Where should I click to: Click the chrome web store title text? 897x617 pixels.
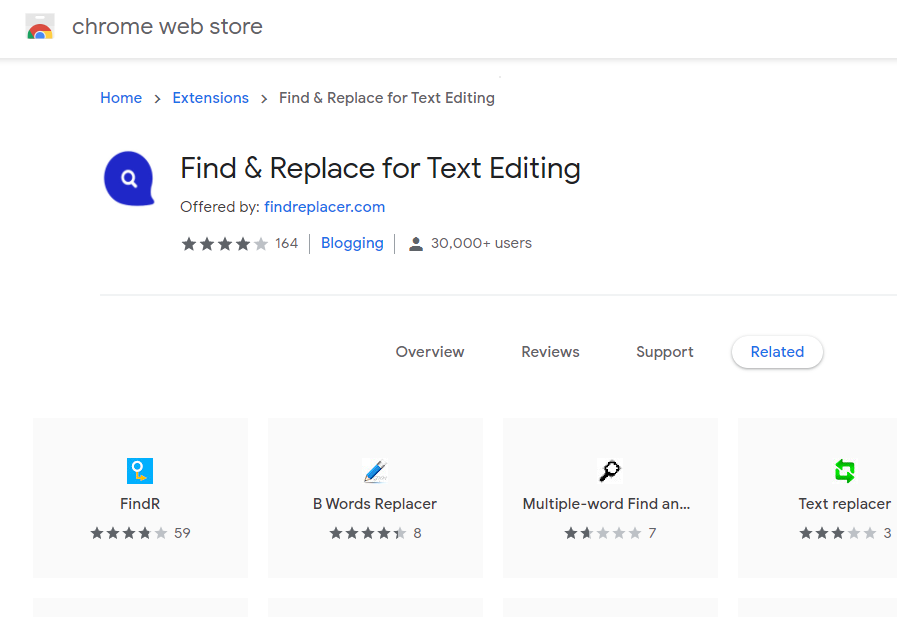point(167,27)
